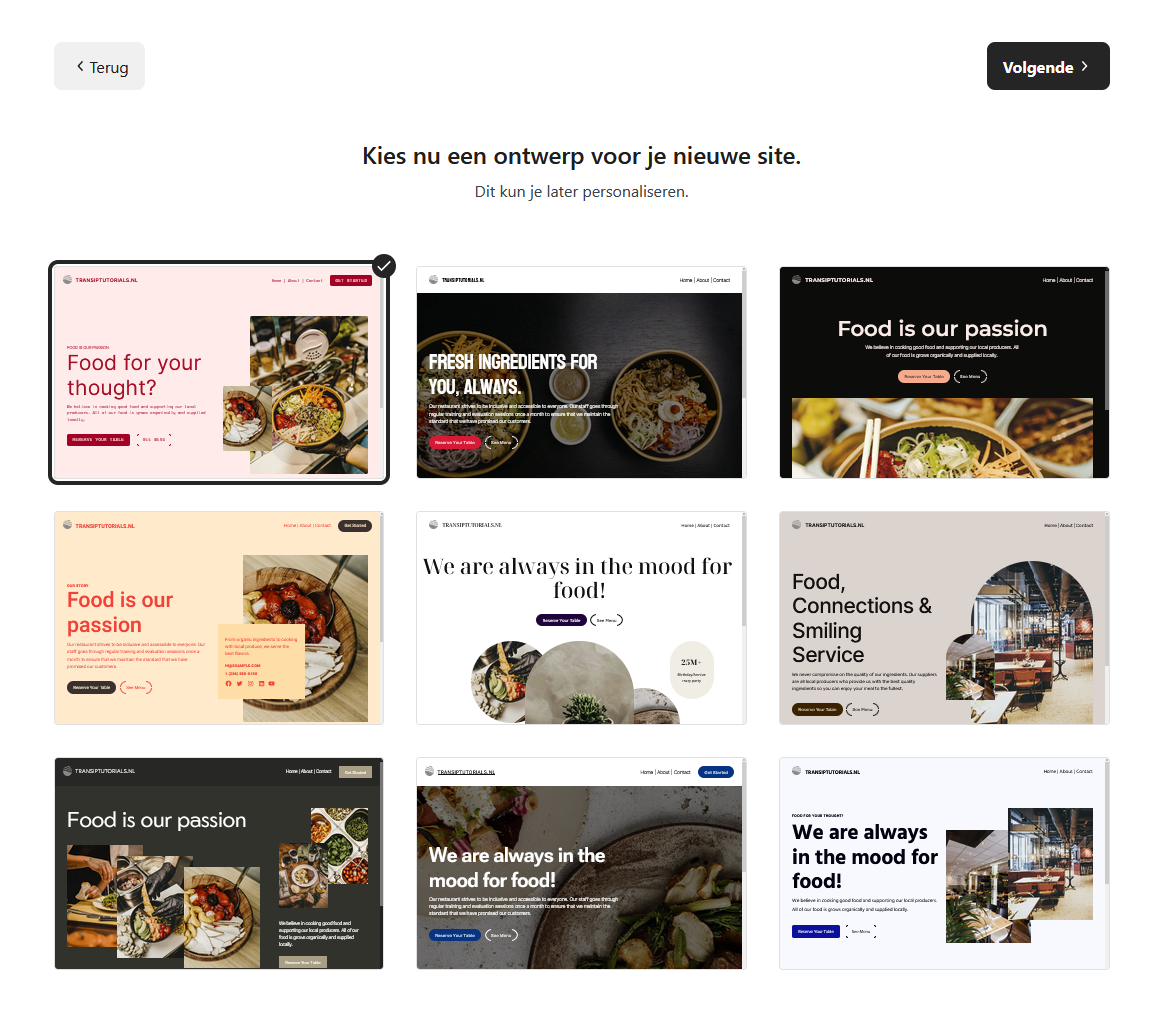Choose the white serif 'mood for food' template
The height and width of the screenshot is (1014, 1161).
click(x=581, y=618)
